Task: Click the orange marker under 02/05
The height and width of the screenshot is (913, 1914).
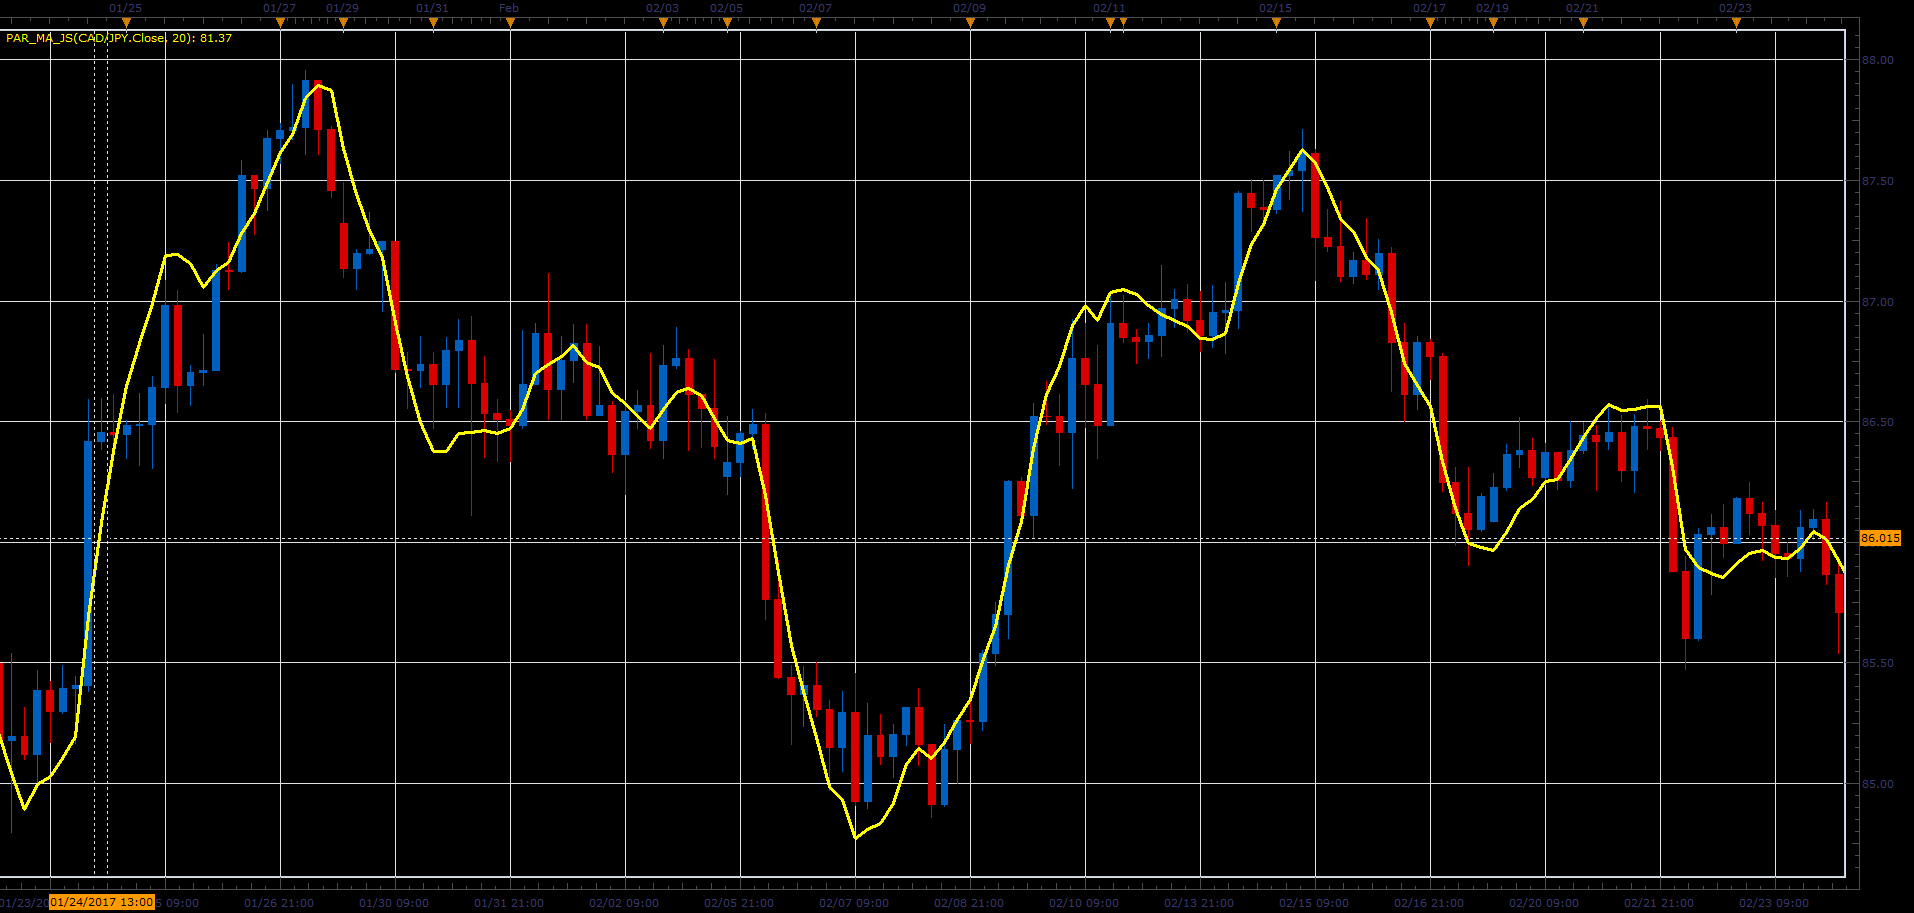Action: click(727, 23)
